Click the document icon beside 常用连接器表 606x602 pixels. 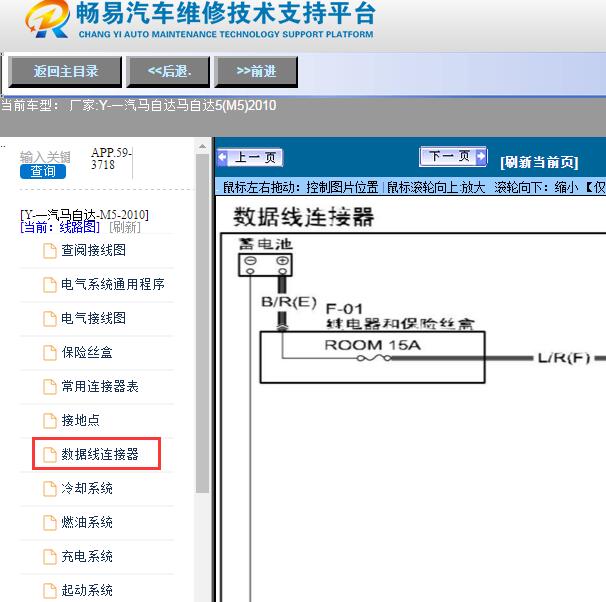pos(49,387)
